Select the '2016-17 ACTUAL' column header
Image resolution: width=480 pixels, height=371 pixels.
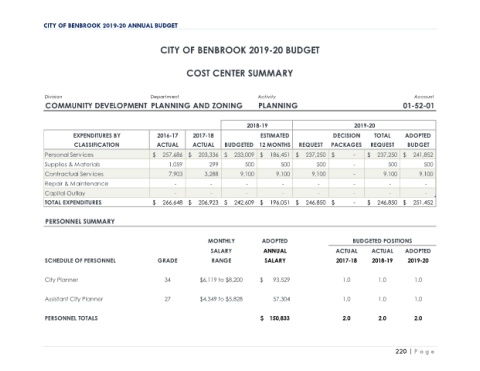pos(168,140)
